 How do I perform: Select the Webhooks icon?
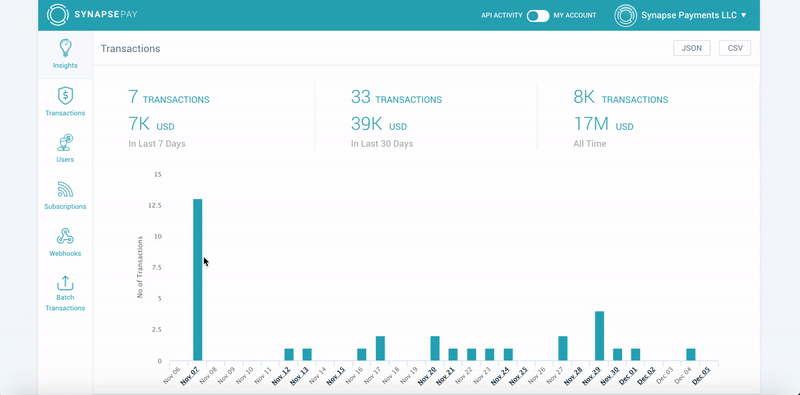pyautogui.click(x=65, y=236)
